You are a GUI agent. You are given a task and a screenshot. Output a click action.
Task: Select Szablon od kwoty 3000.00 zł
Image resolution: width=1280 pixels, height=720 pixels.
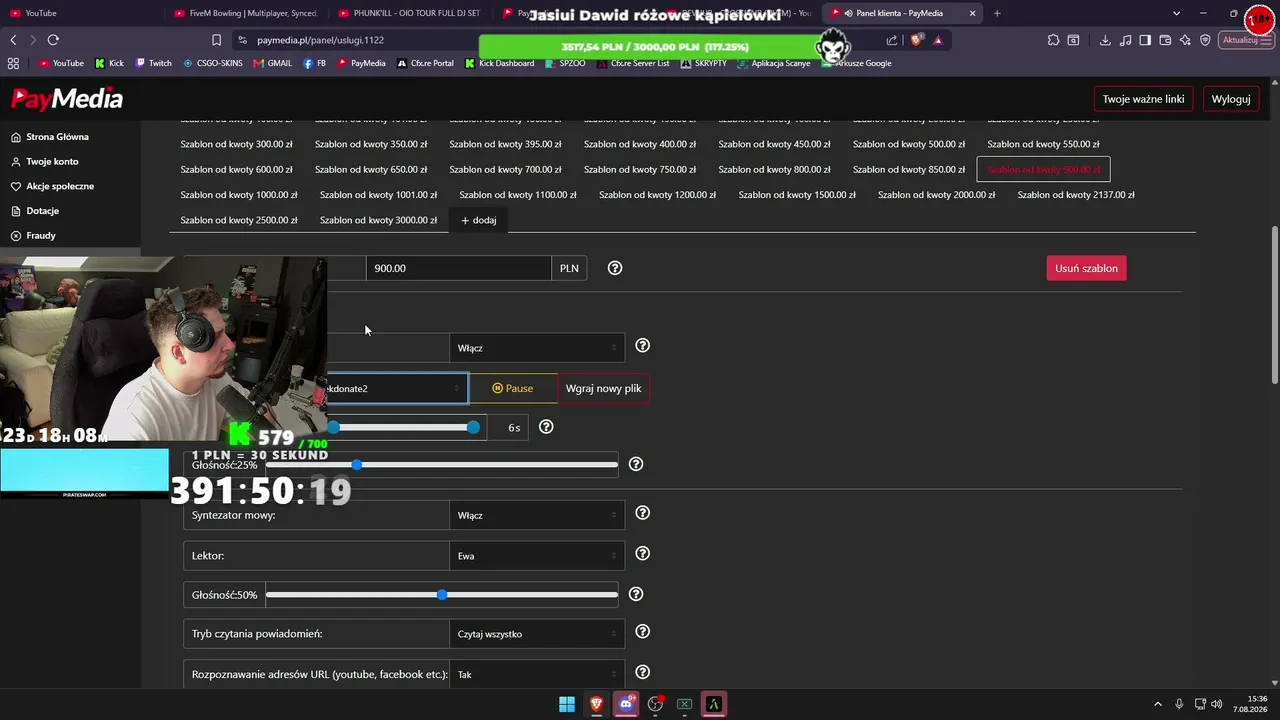click(x=378, y=220)
